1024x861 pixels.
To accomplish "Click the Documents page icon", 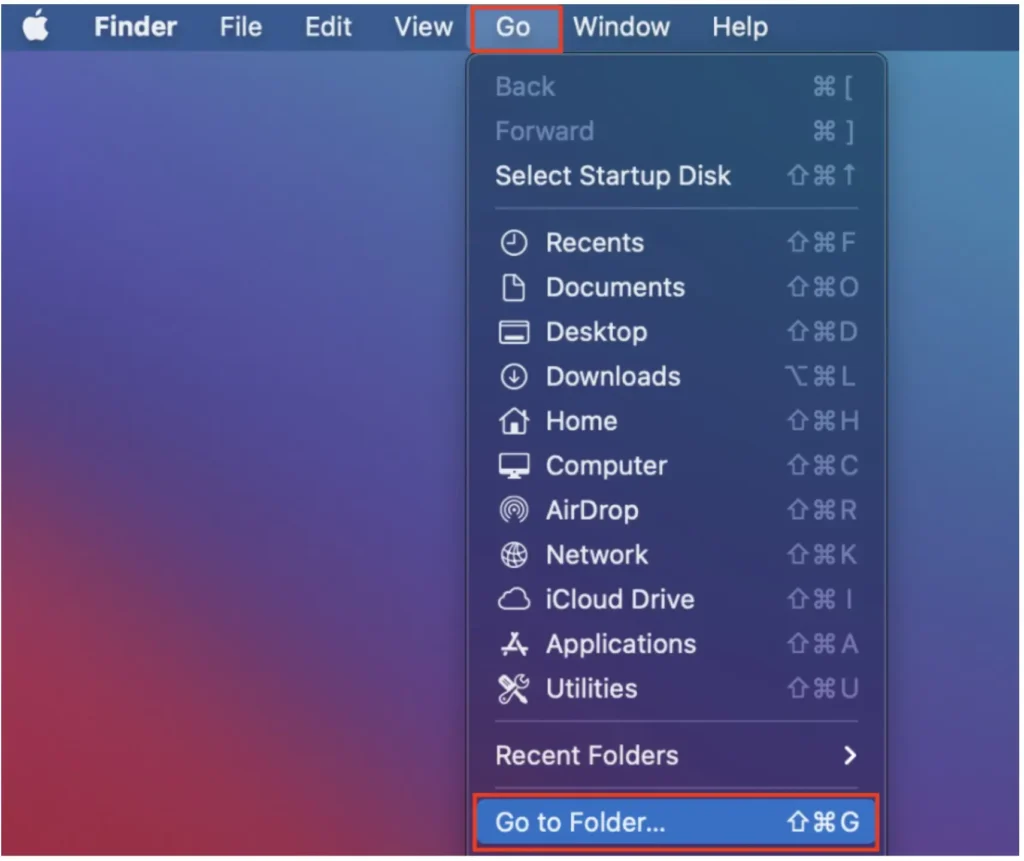I will pyautogui.click(x=513, y=287).
